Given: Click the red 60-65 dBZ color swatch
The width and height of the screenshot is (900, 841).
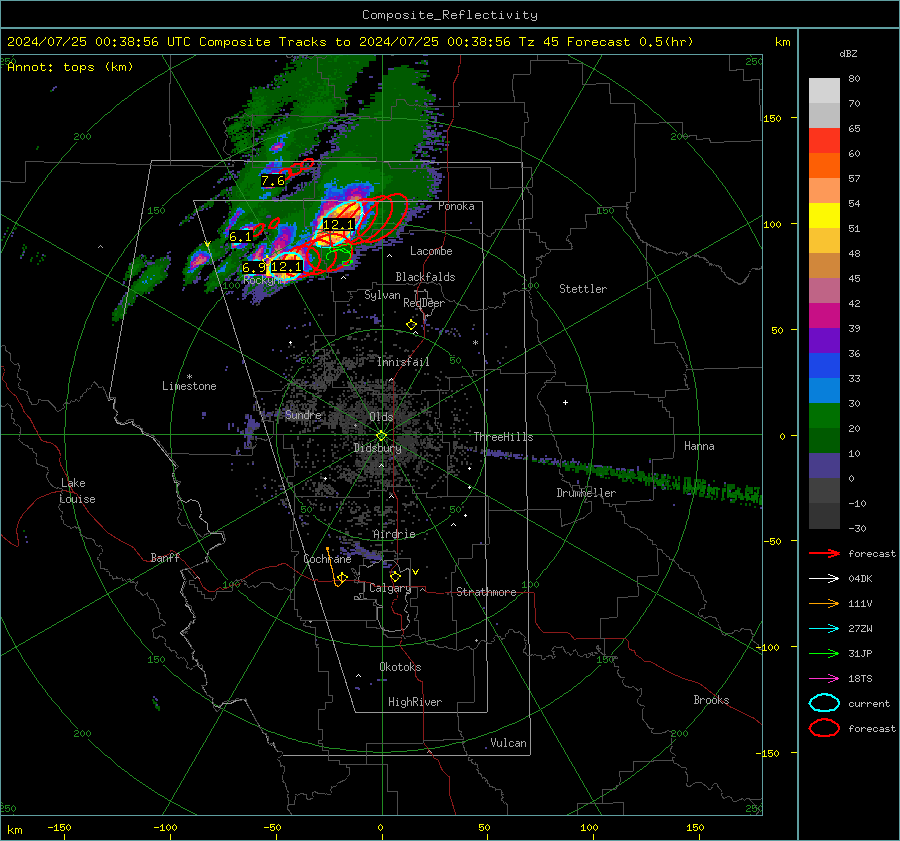Looking at the screenshot, I should 824,141.
